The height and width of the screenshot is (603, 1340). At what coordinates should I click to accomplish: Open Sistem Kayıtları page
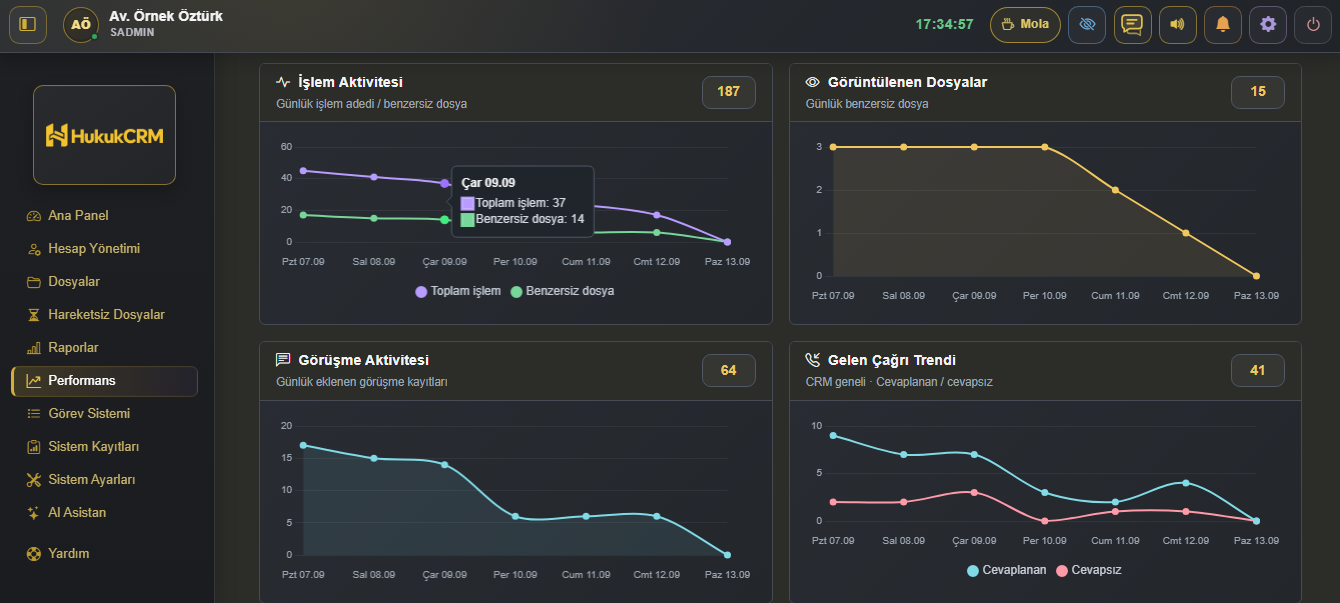104,447
